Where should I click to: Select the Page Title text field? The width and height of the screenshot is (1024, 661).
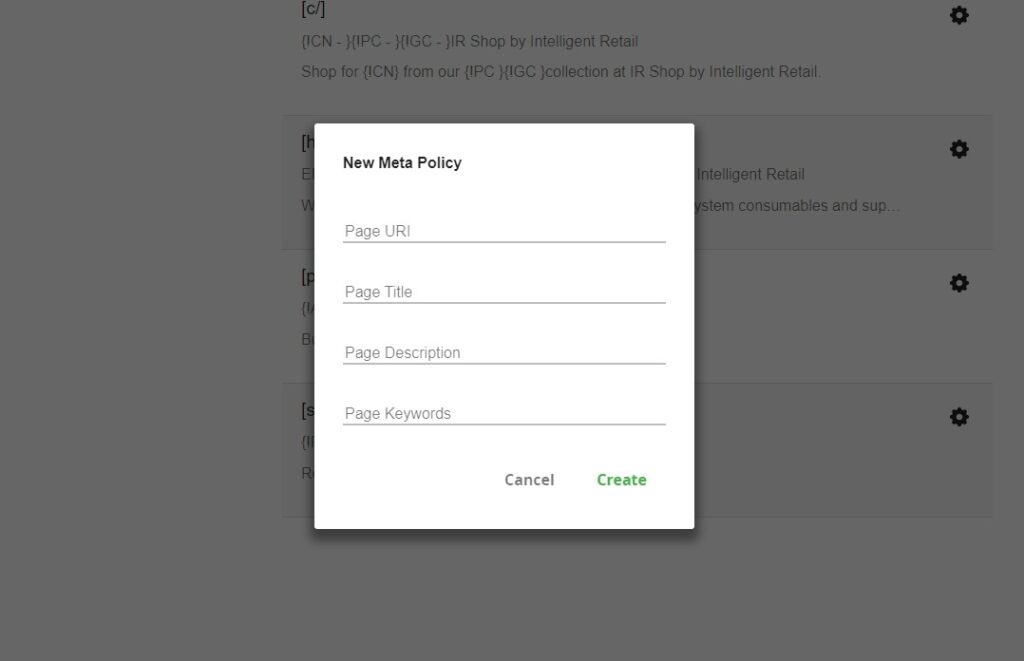click(504, 292)
